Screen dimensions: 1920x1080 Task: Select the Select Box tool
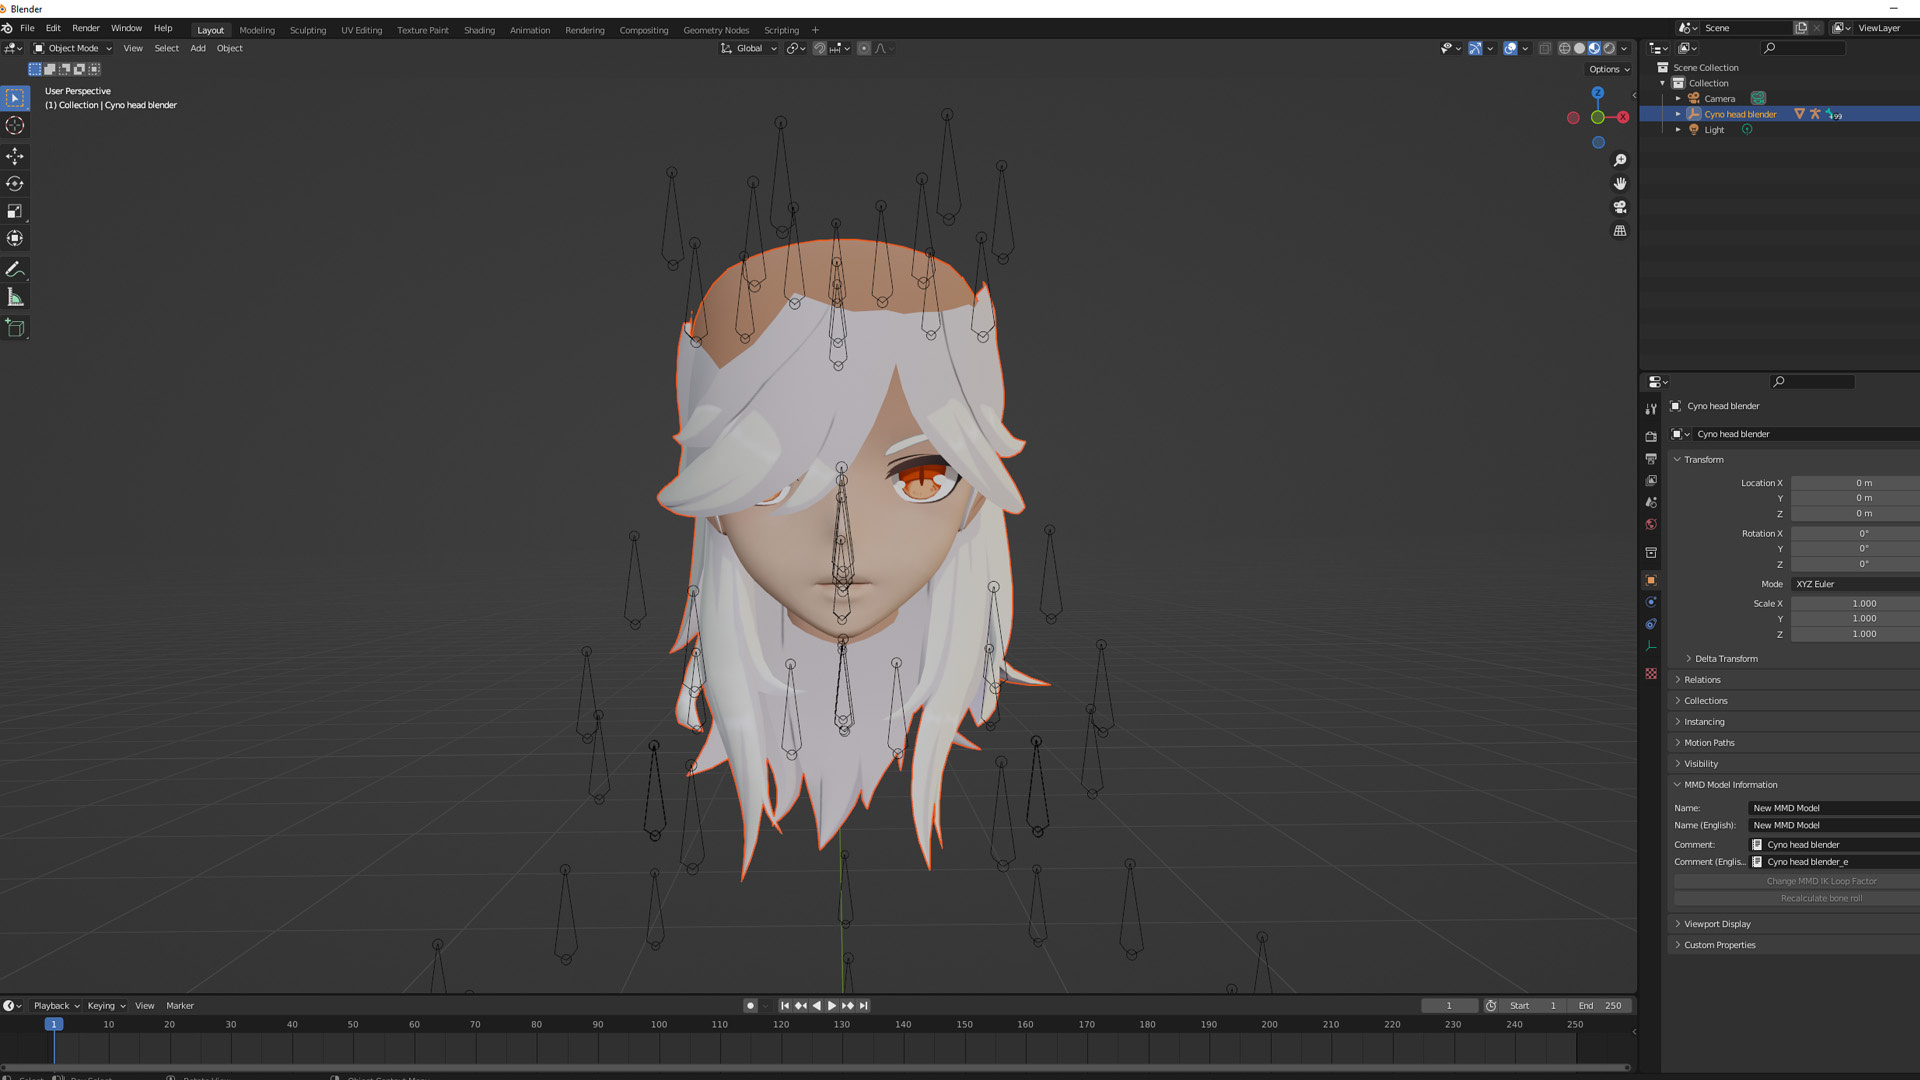(15, 98)
